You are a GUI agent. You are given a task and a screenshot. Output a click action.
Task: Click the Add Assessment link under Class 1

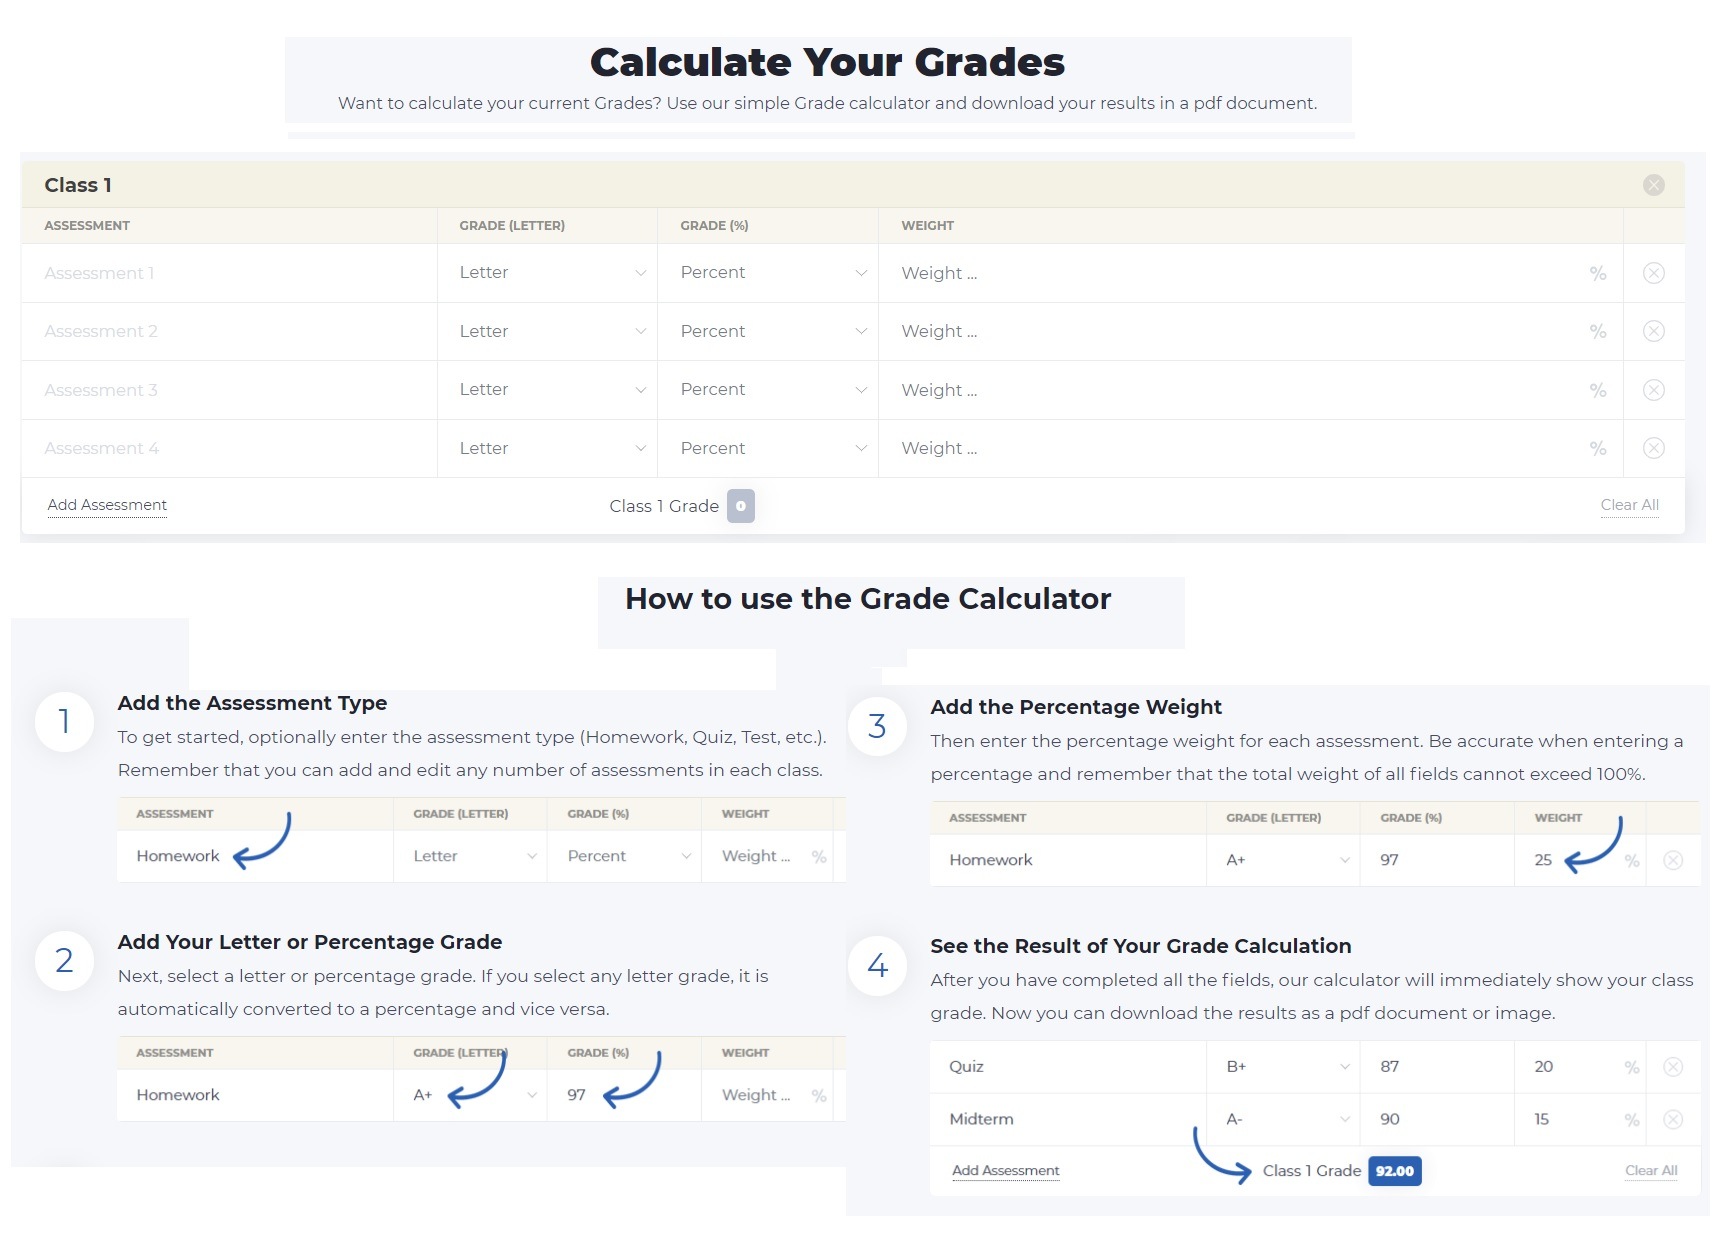click(107, 505)
